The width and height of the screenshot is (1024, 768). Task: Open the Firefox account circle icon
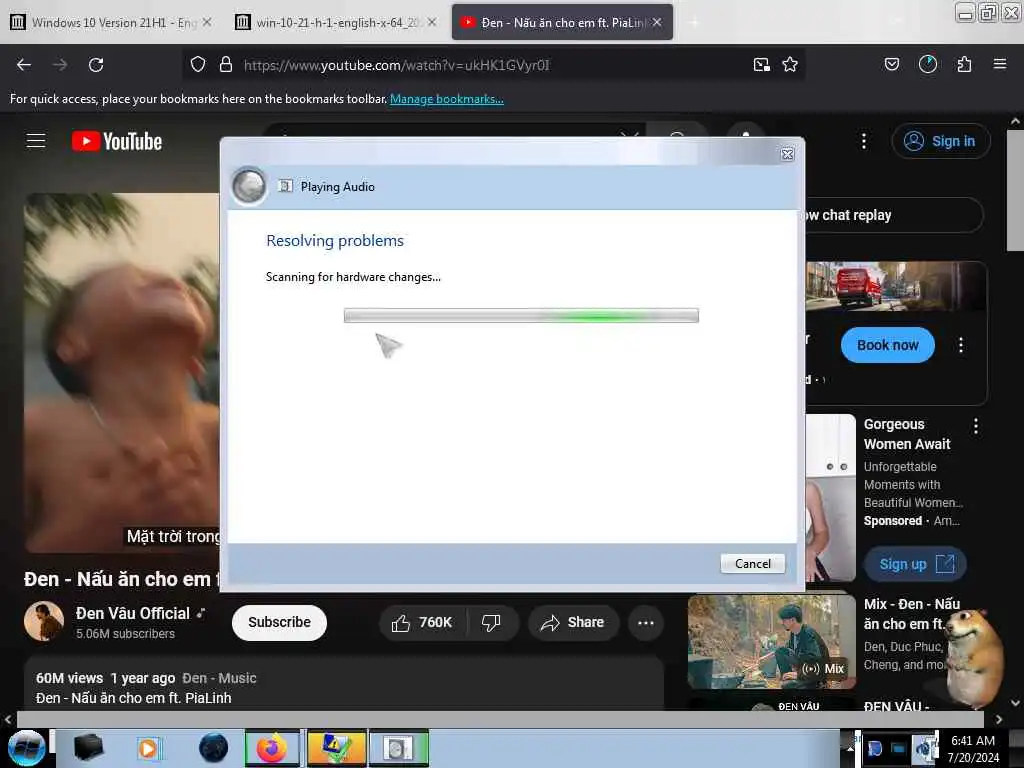(x=927, y=64)
